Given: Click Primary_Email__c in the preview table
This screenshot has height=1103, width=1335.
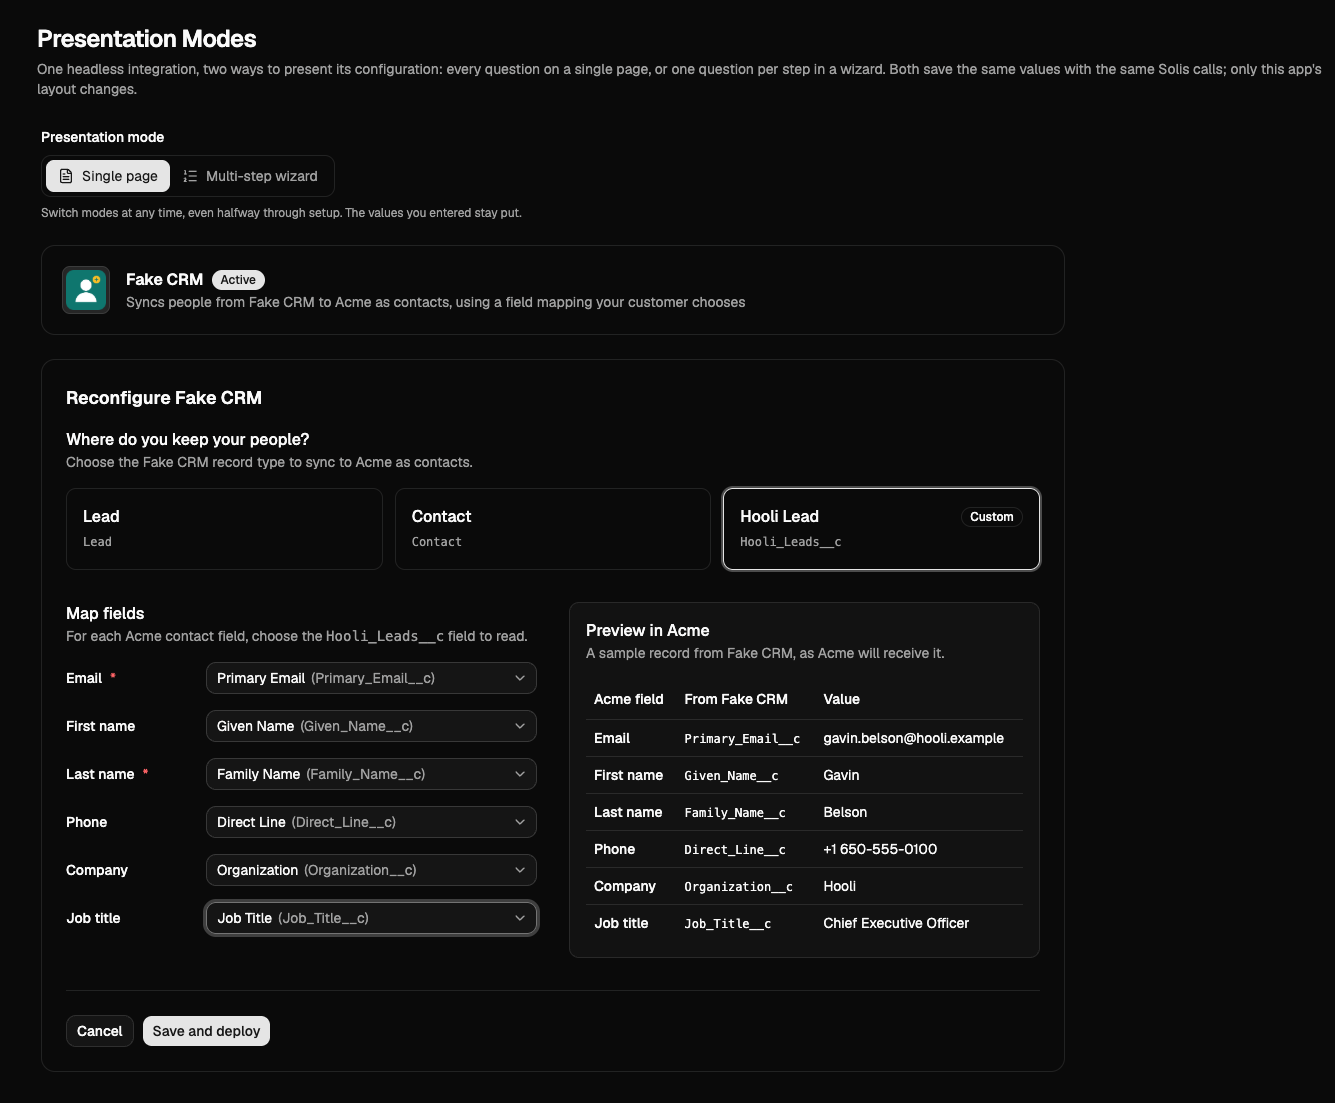Looking at the screenshot, I should 742,739.
